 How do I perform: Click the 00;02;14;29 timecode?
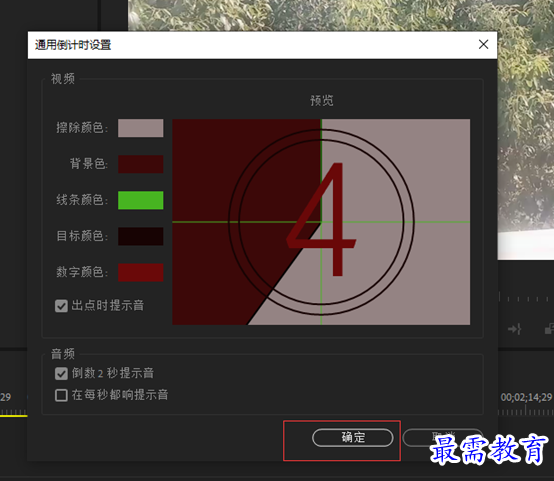click(x=526, y=397)
